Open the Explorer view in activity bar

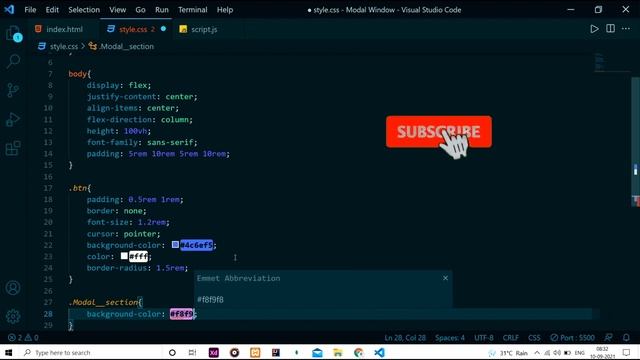point(13,33)
